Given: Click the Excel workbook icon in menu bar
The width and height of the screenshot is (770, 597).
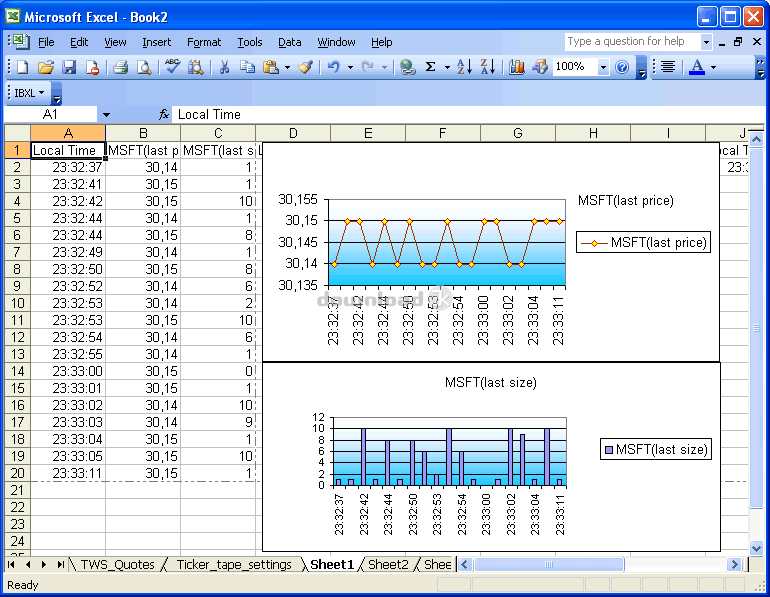Looking at the screenshot, I should [x=21, y=42].
